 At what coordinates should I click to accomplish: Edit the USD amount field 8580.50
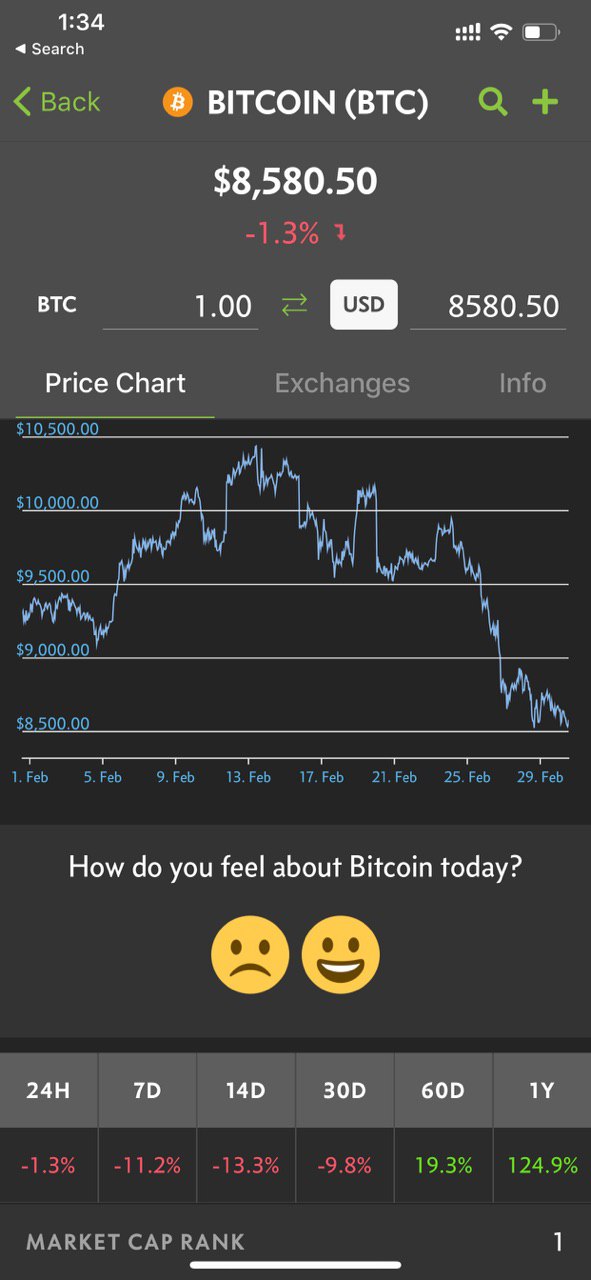pos(488,306)
